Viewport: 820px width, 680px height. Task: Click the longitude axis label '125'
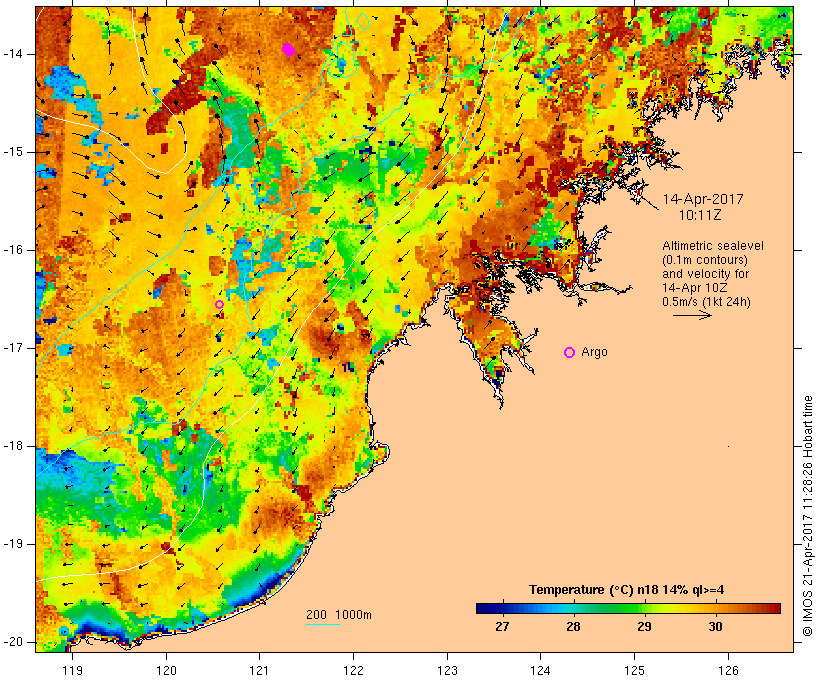[634, 670]
